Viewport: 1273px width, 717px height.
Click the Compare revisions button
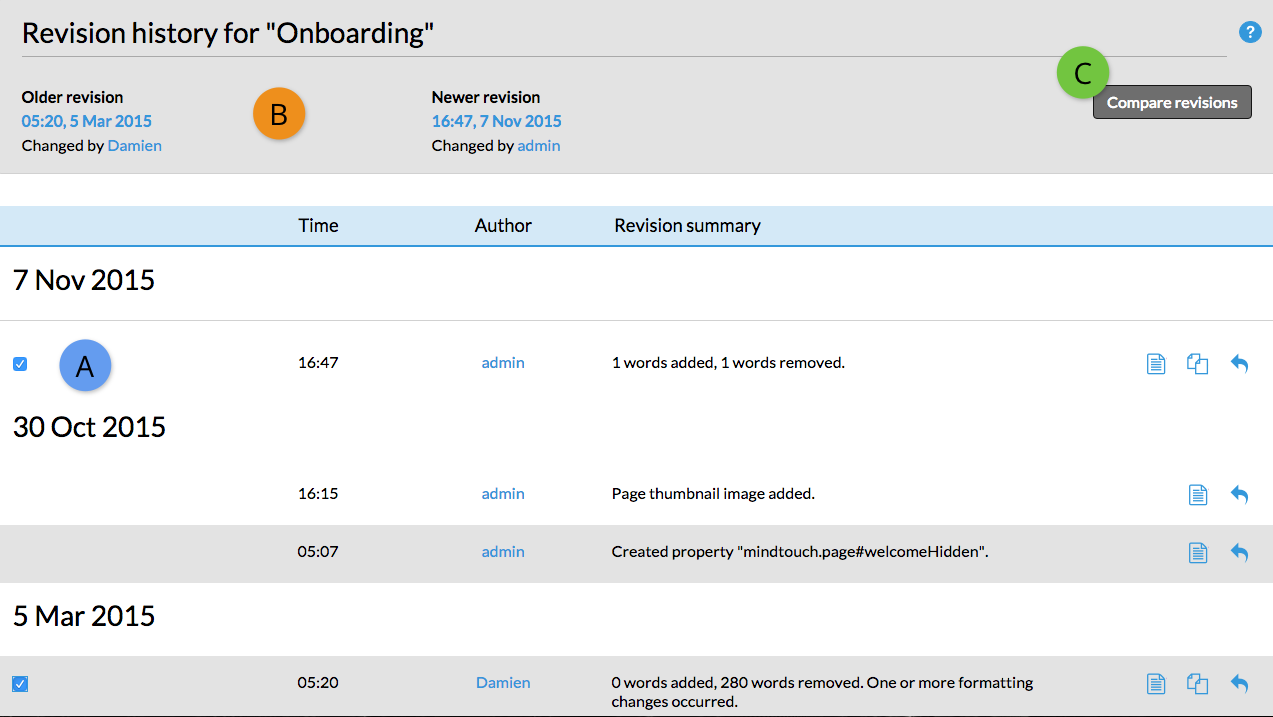[1172, 102]
